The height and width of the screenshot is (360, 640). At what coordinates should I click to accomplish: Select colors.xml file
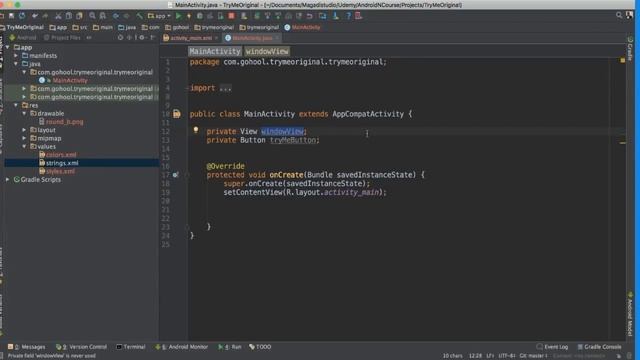pyautogui.click(x=61, y=155)
